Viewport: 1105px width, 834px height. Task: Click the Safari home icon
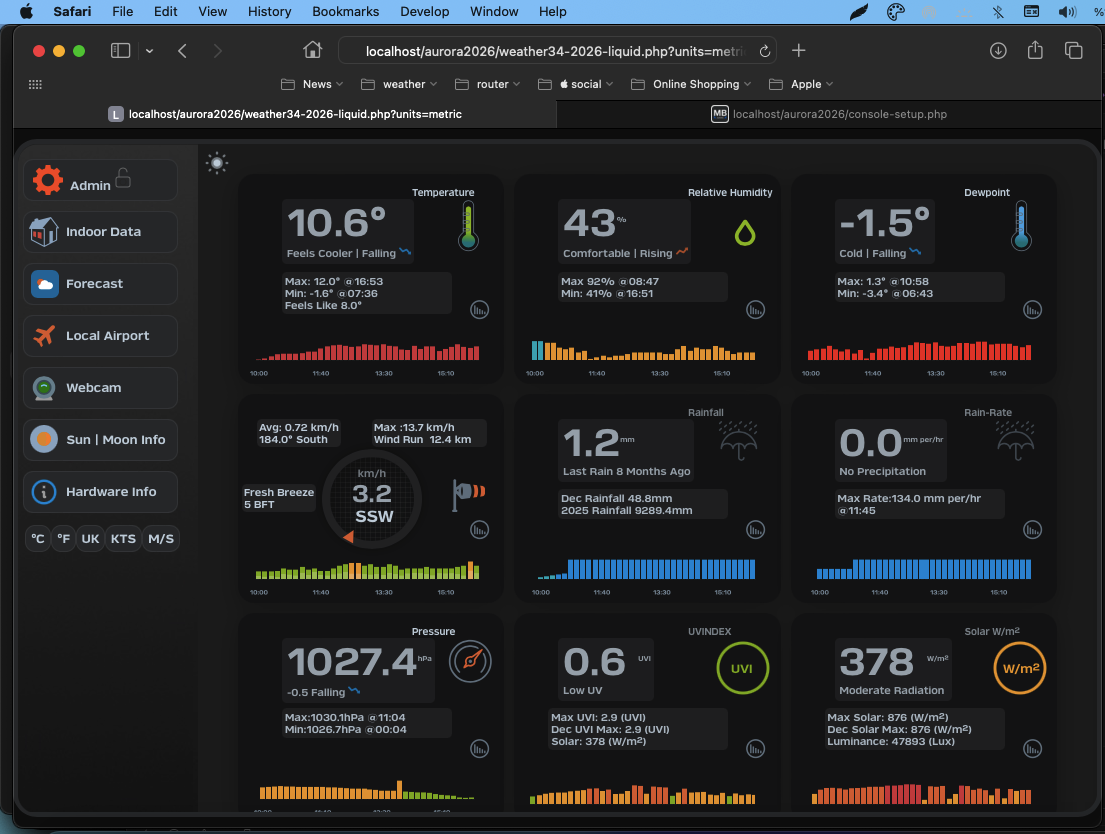click(x=313, y=51)
